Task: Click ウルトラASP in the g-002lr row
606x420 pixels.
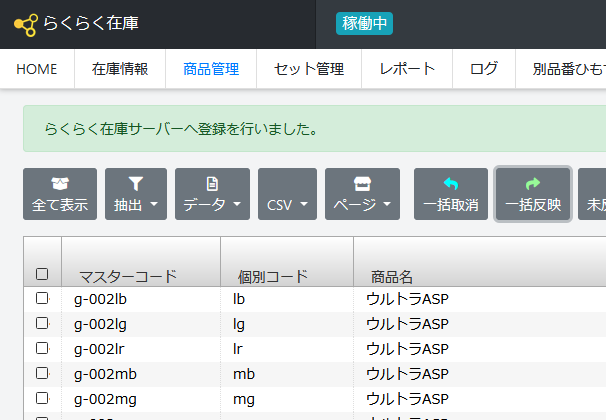Action: coord(407,349)
